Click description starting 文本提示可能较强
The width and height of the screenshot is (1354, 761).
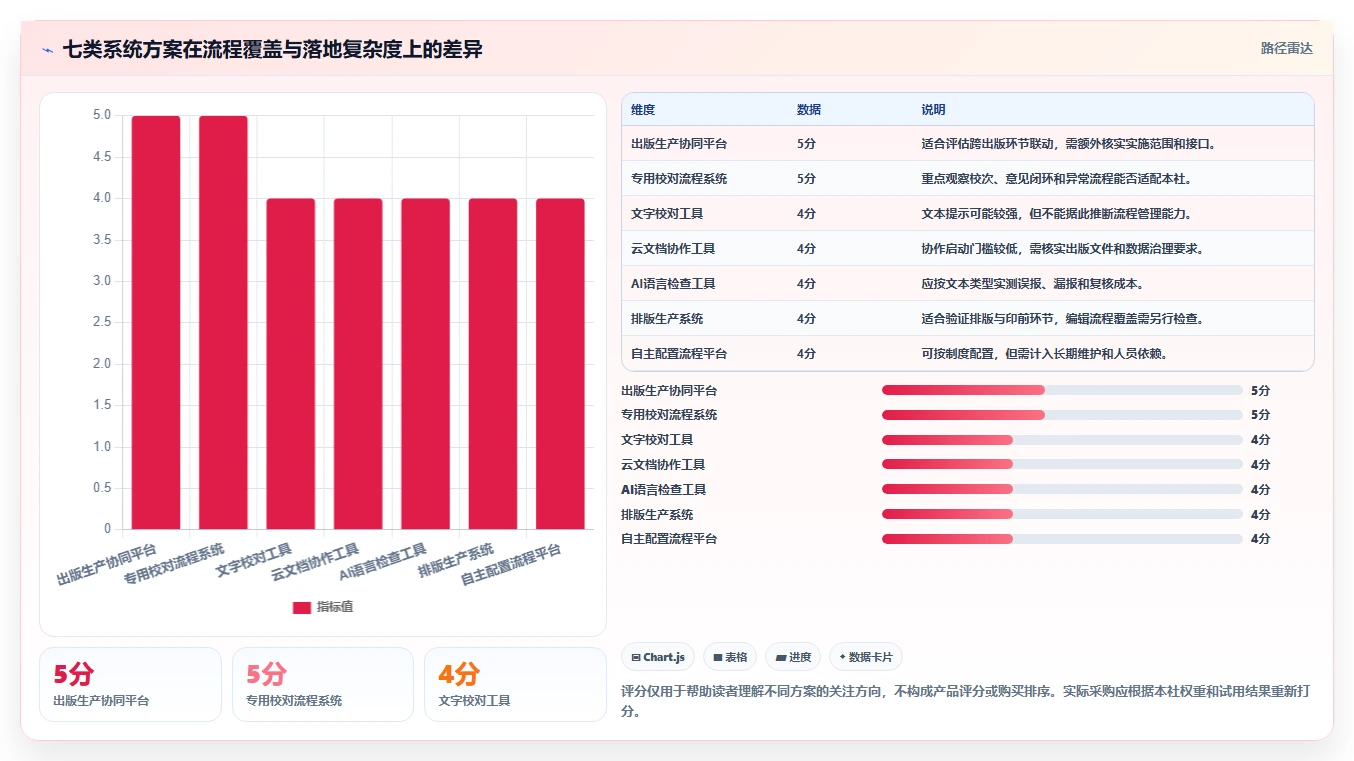[1056, 214]
